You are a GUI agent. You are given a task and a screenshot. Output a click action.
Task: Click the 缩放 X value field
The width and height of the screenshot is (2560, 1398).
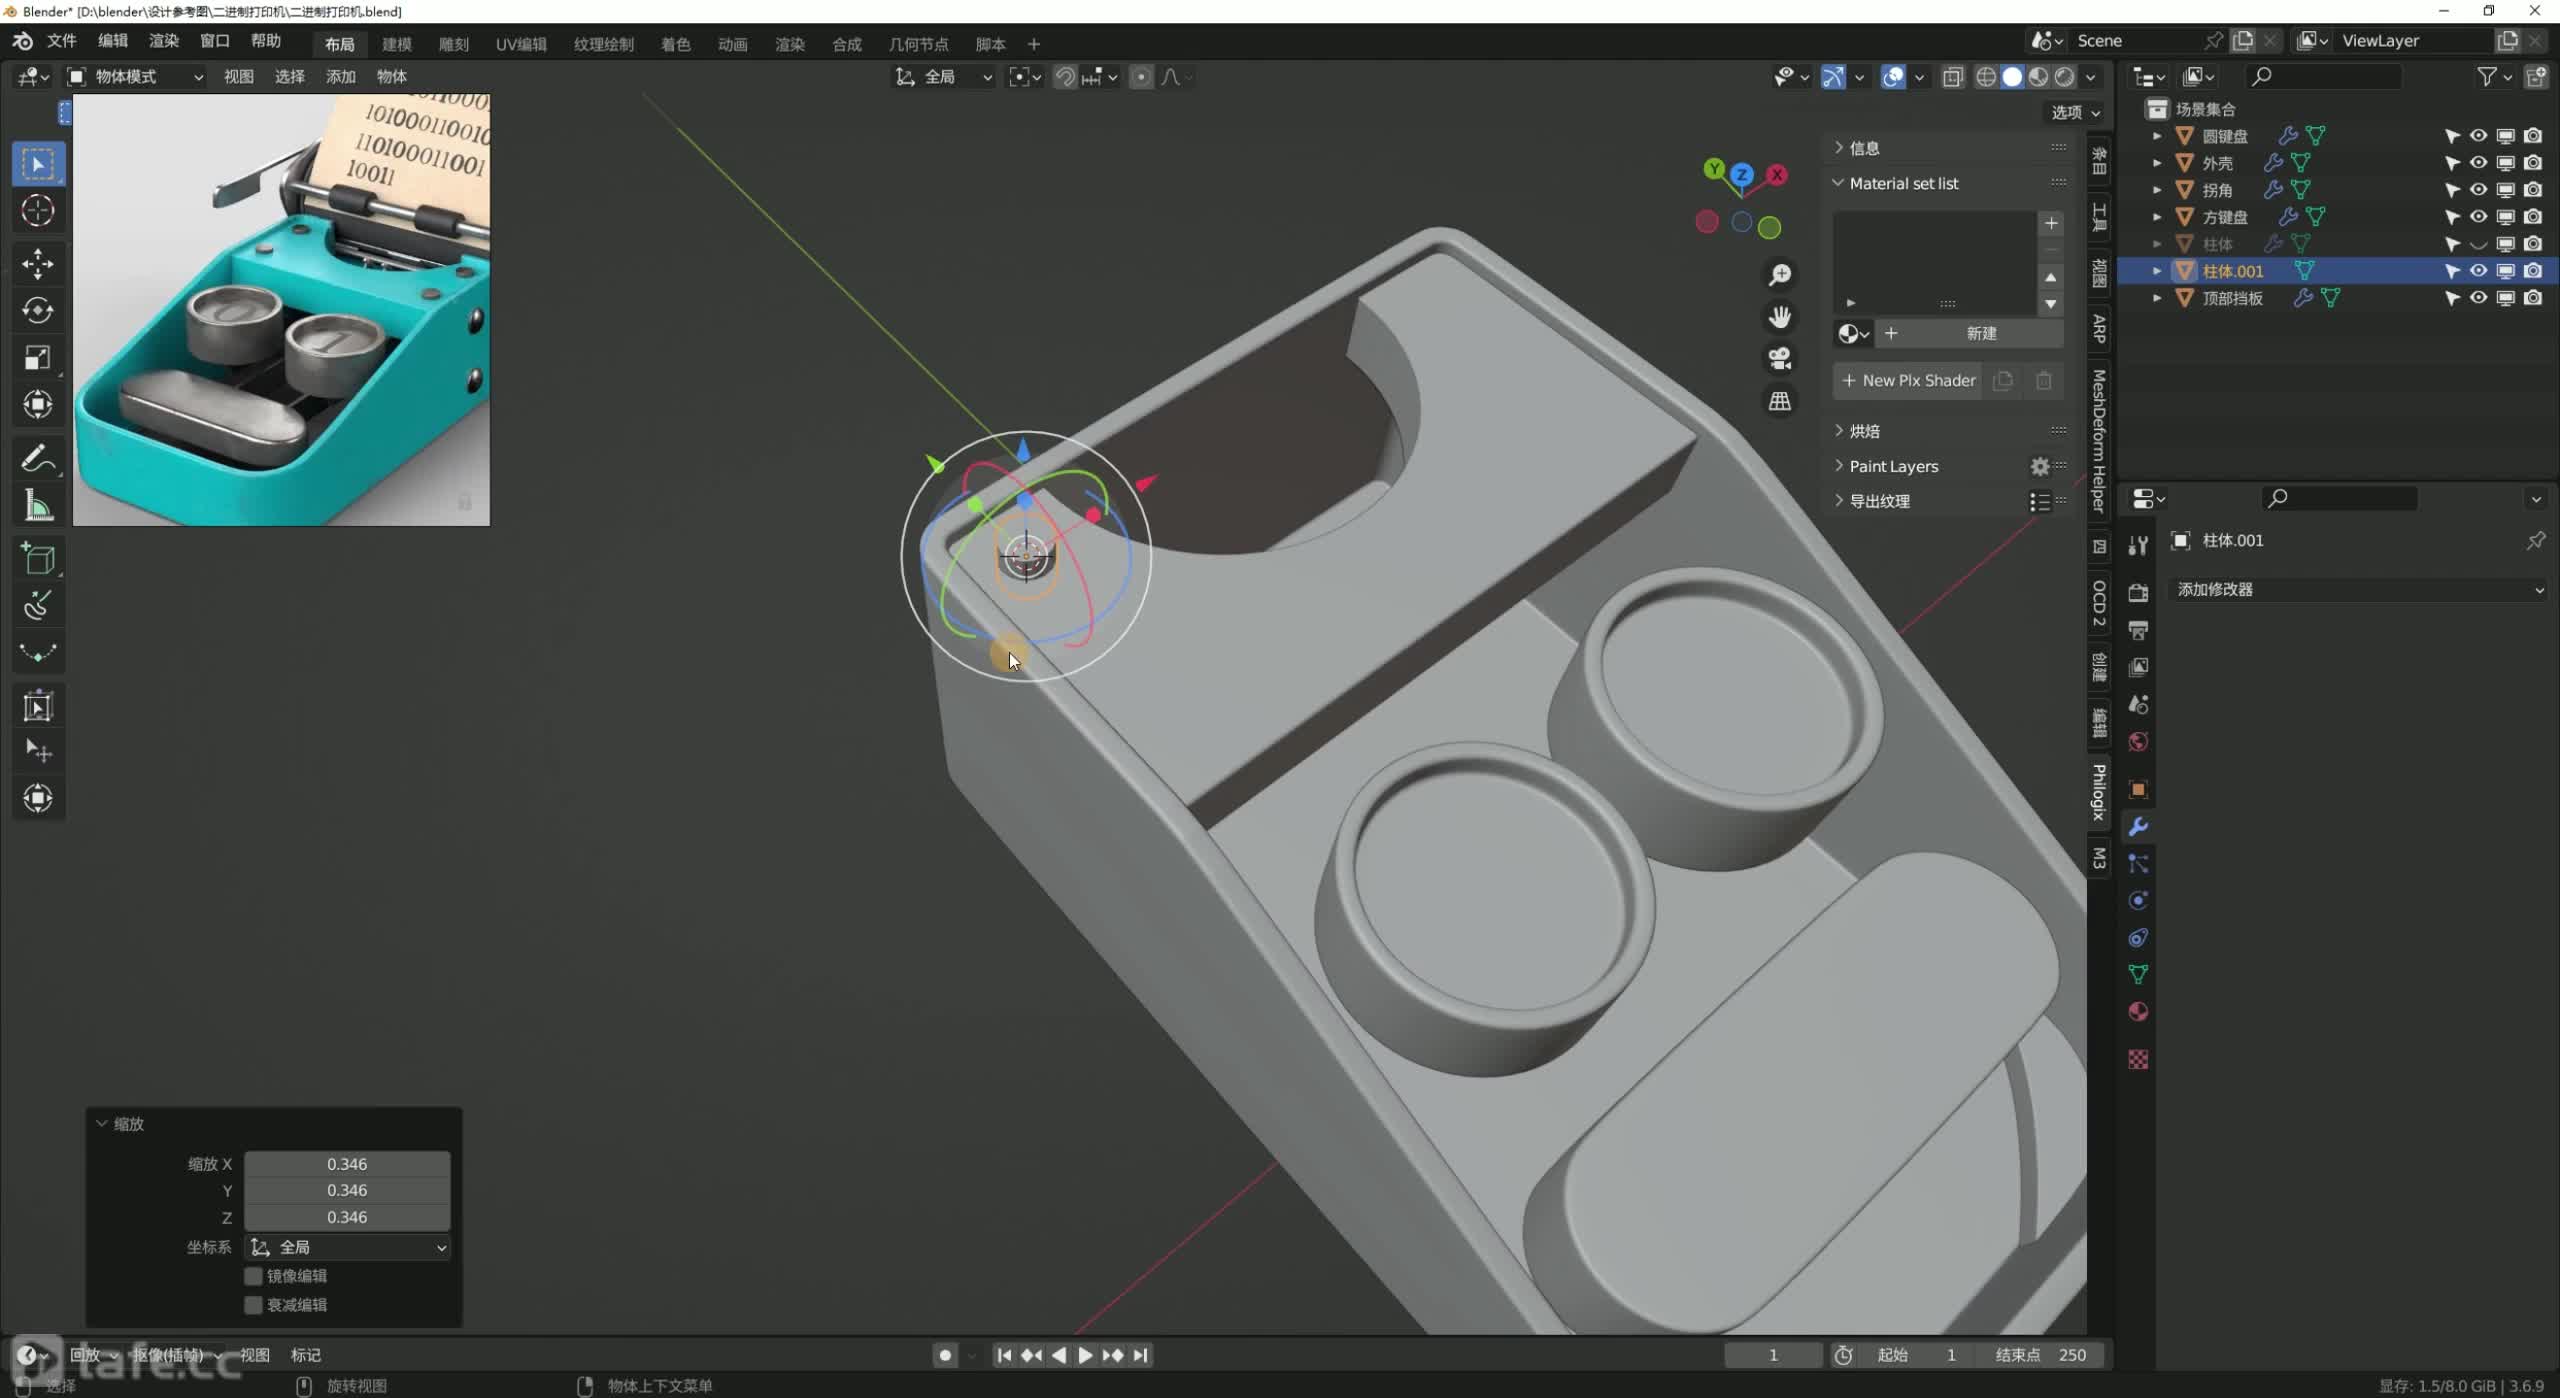click(347, 1164)
